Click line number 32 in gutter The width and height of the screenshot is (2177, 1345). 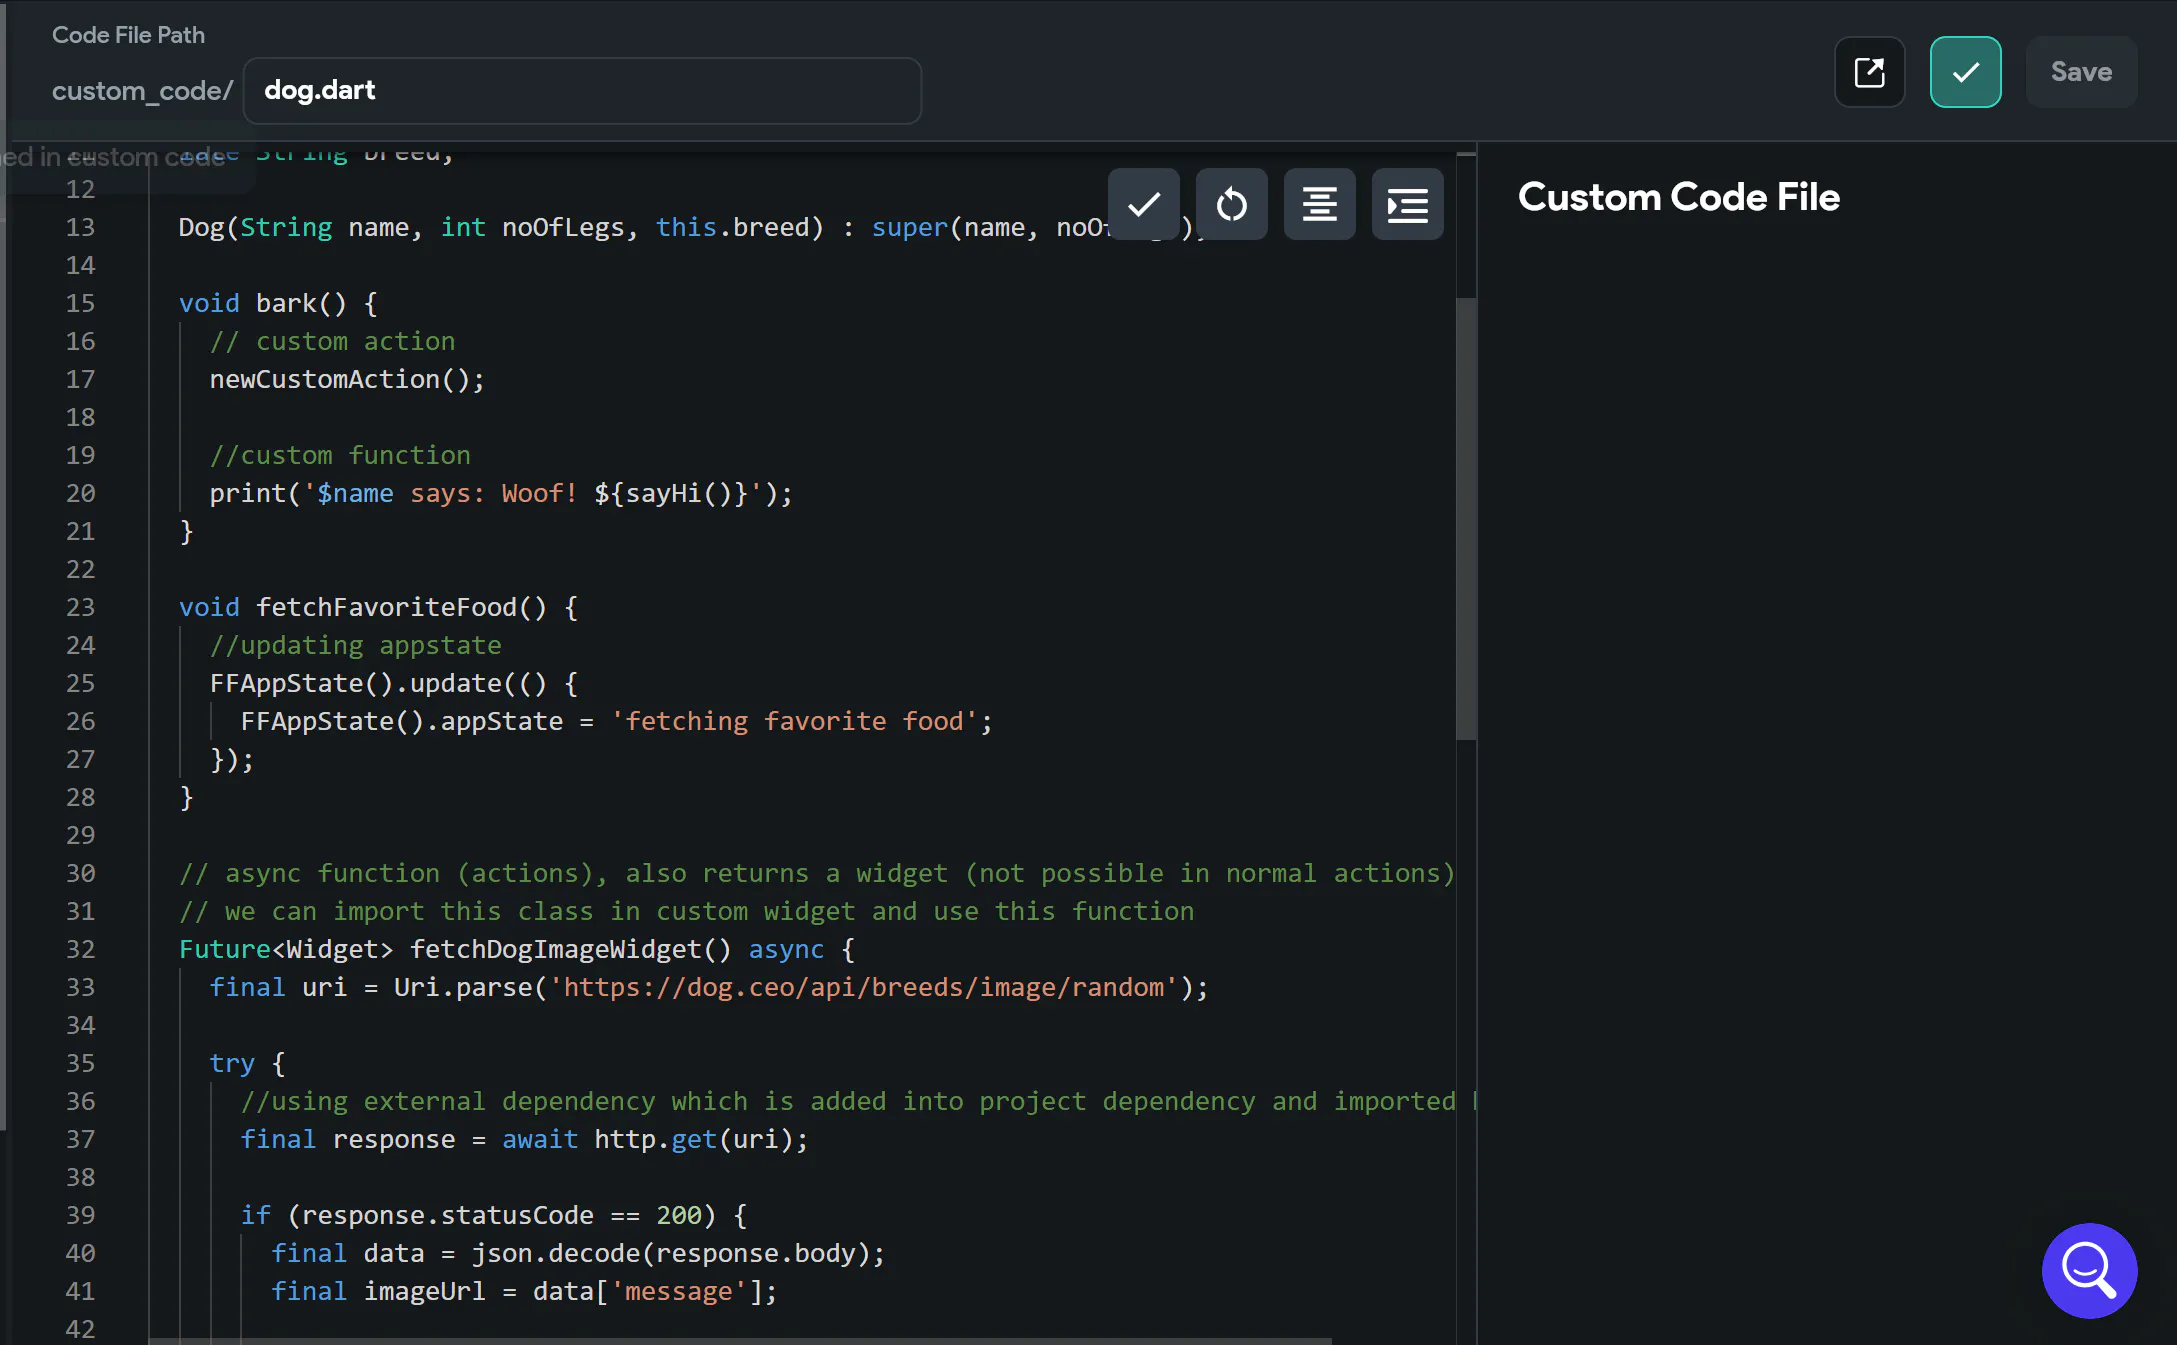(x=80, y=949)
